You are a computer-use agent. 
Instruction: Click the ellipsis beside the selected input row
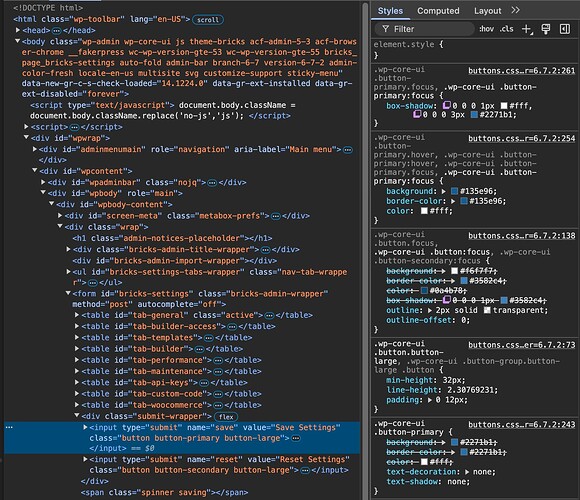pos(9,428)
